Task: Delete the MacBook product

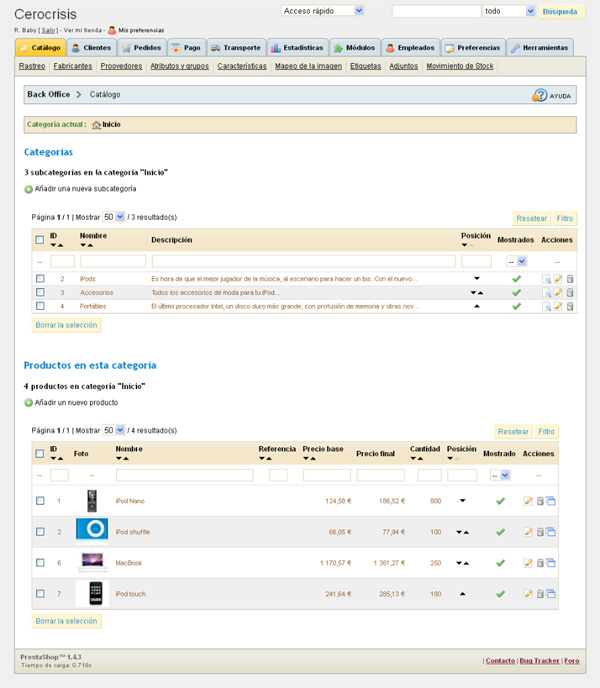Action: coord(540,563)
